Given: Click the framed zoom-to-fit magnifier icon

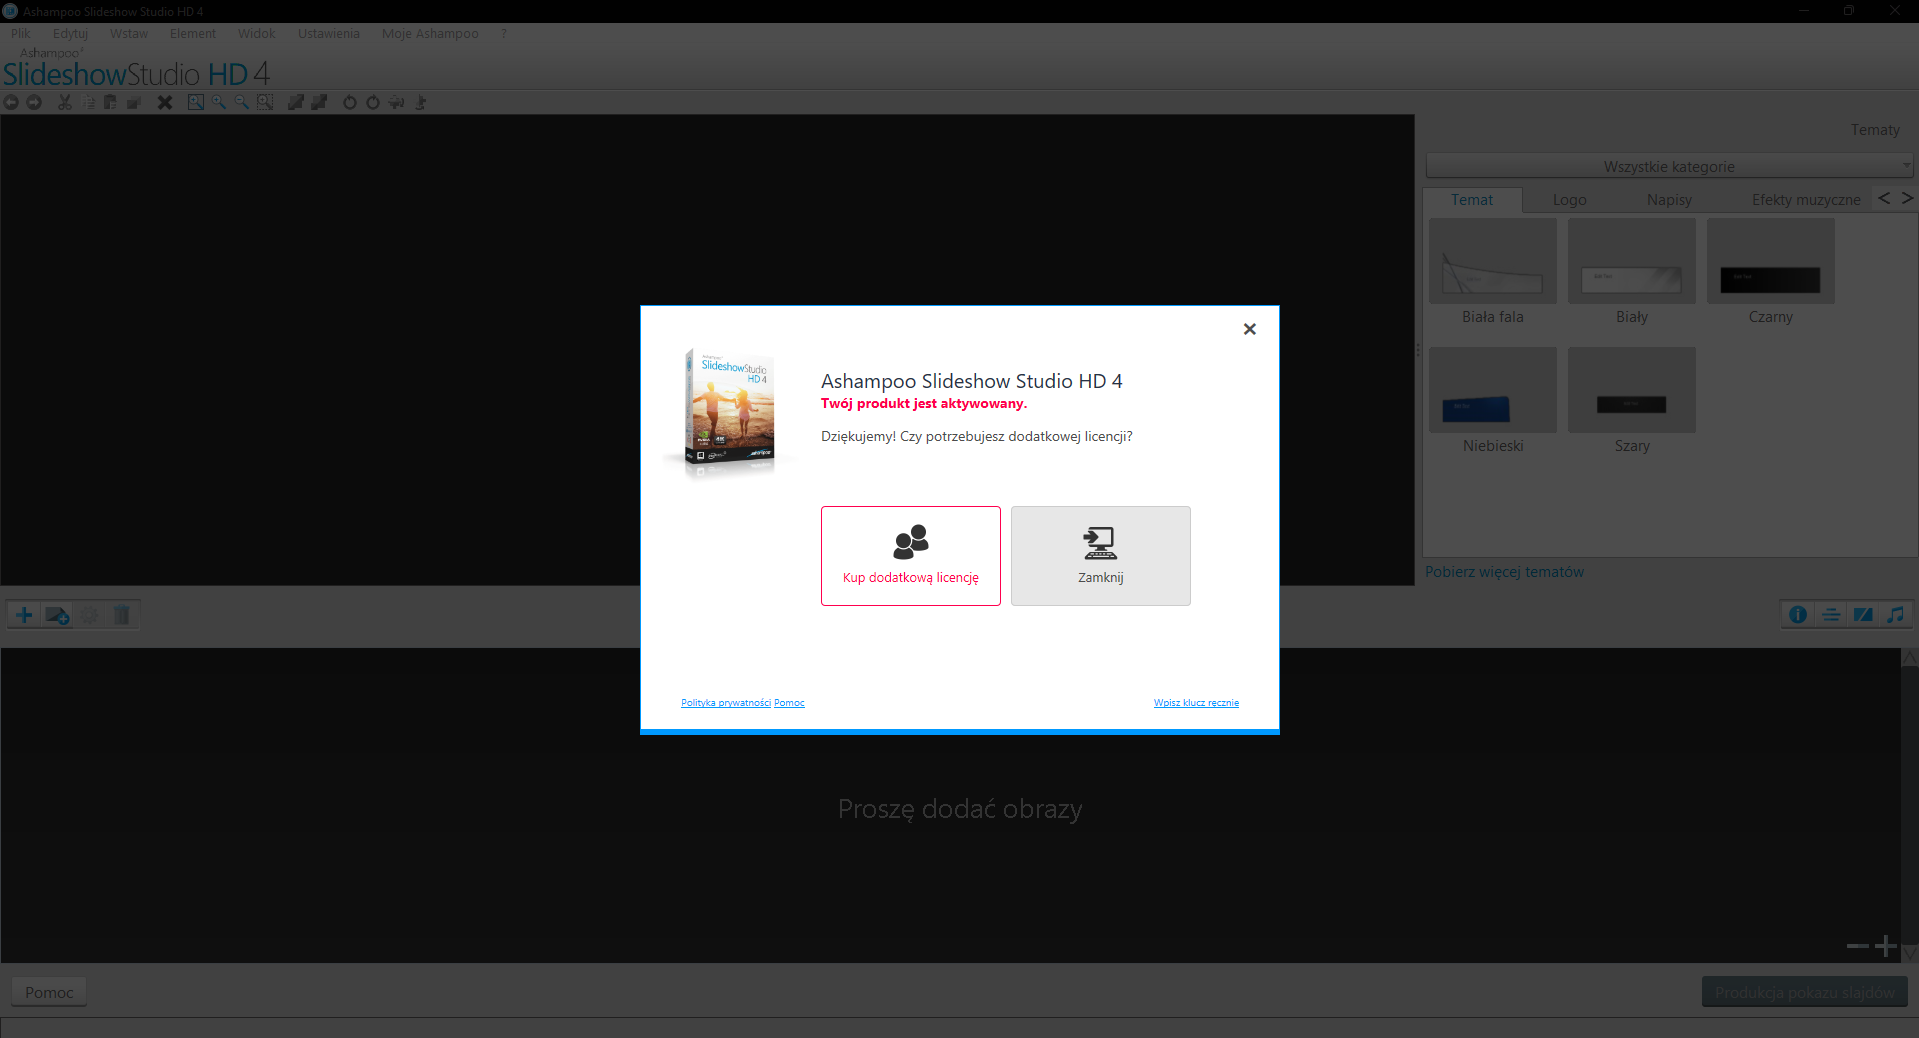Looking at the screenshot, I should click(x=196, y=102).
